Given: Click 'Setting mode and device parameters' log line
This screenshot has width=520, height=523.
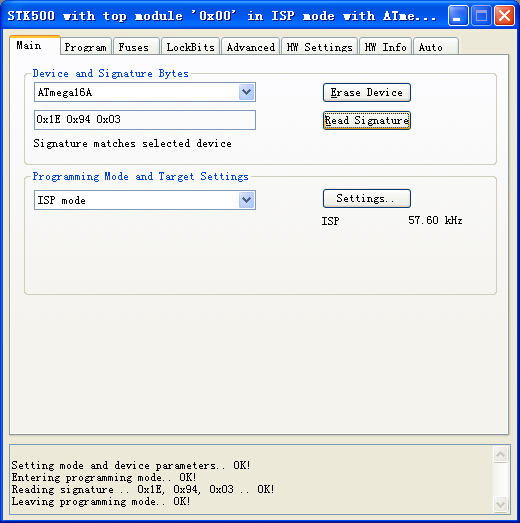Looking at the screenshot, I should (131, 465).
